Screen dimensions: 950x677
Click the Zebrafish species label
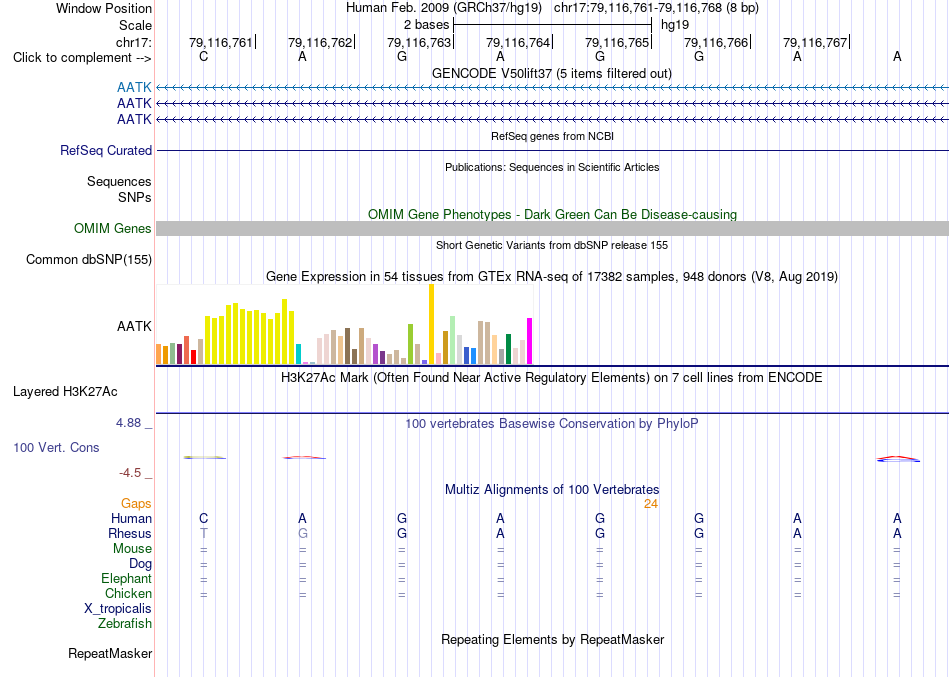(x=125, y=623)
